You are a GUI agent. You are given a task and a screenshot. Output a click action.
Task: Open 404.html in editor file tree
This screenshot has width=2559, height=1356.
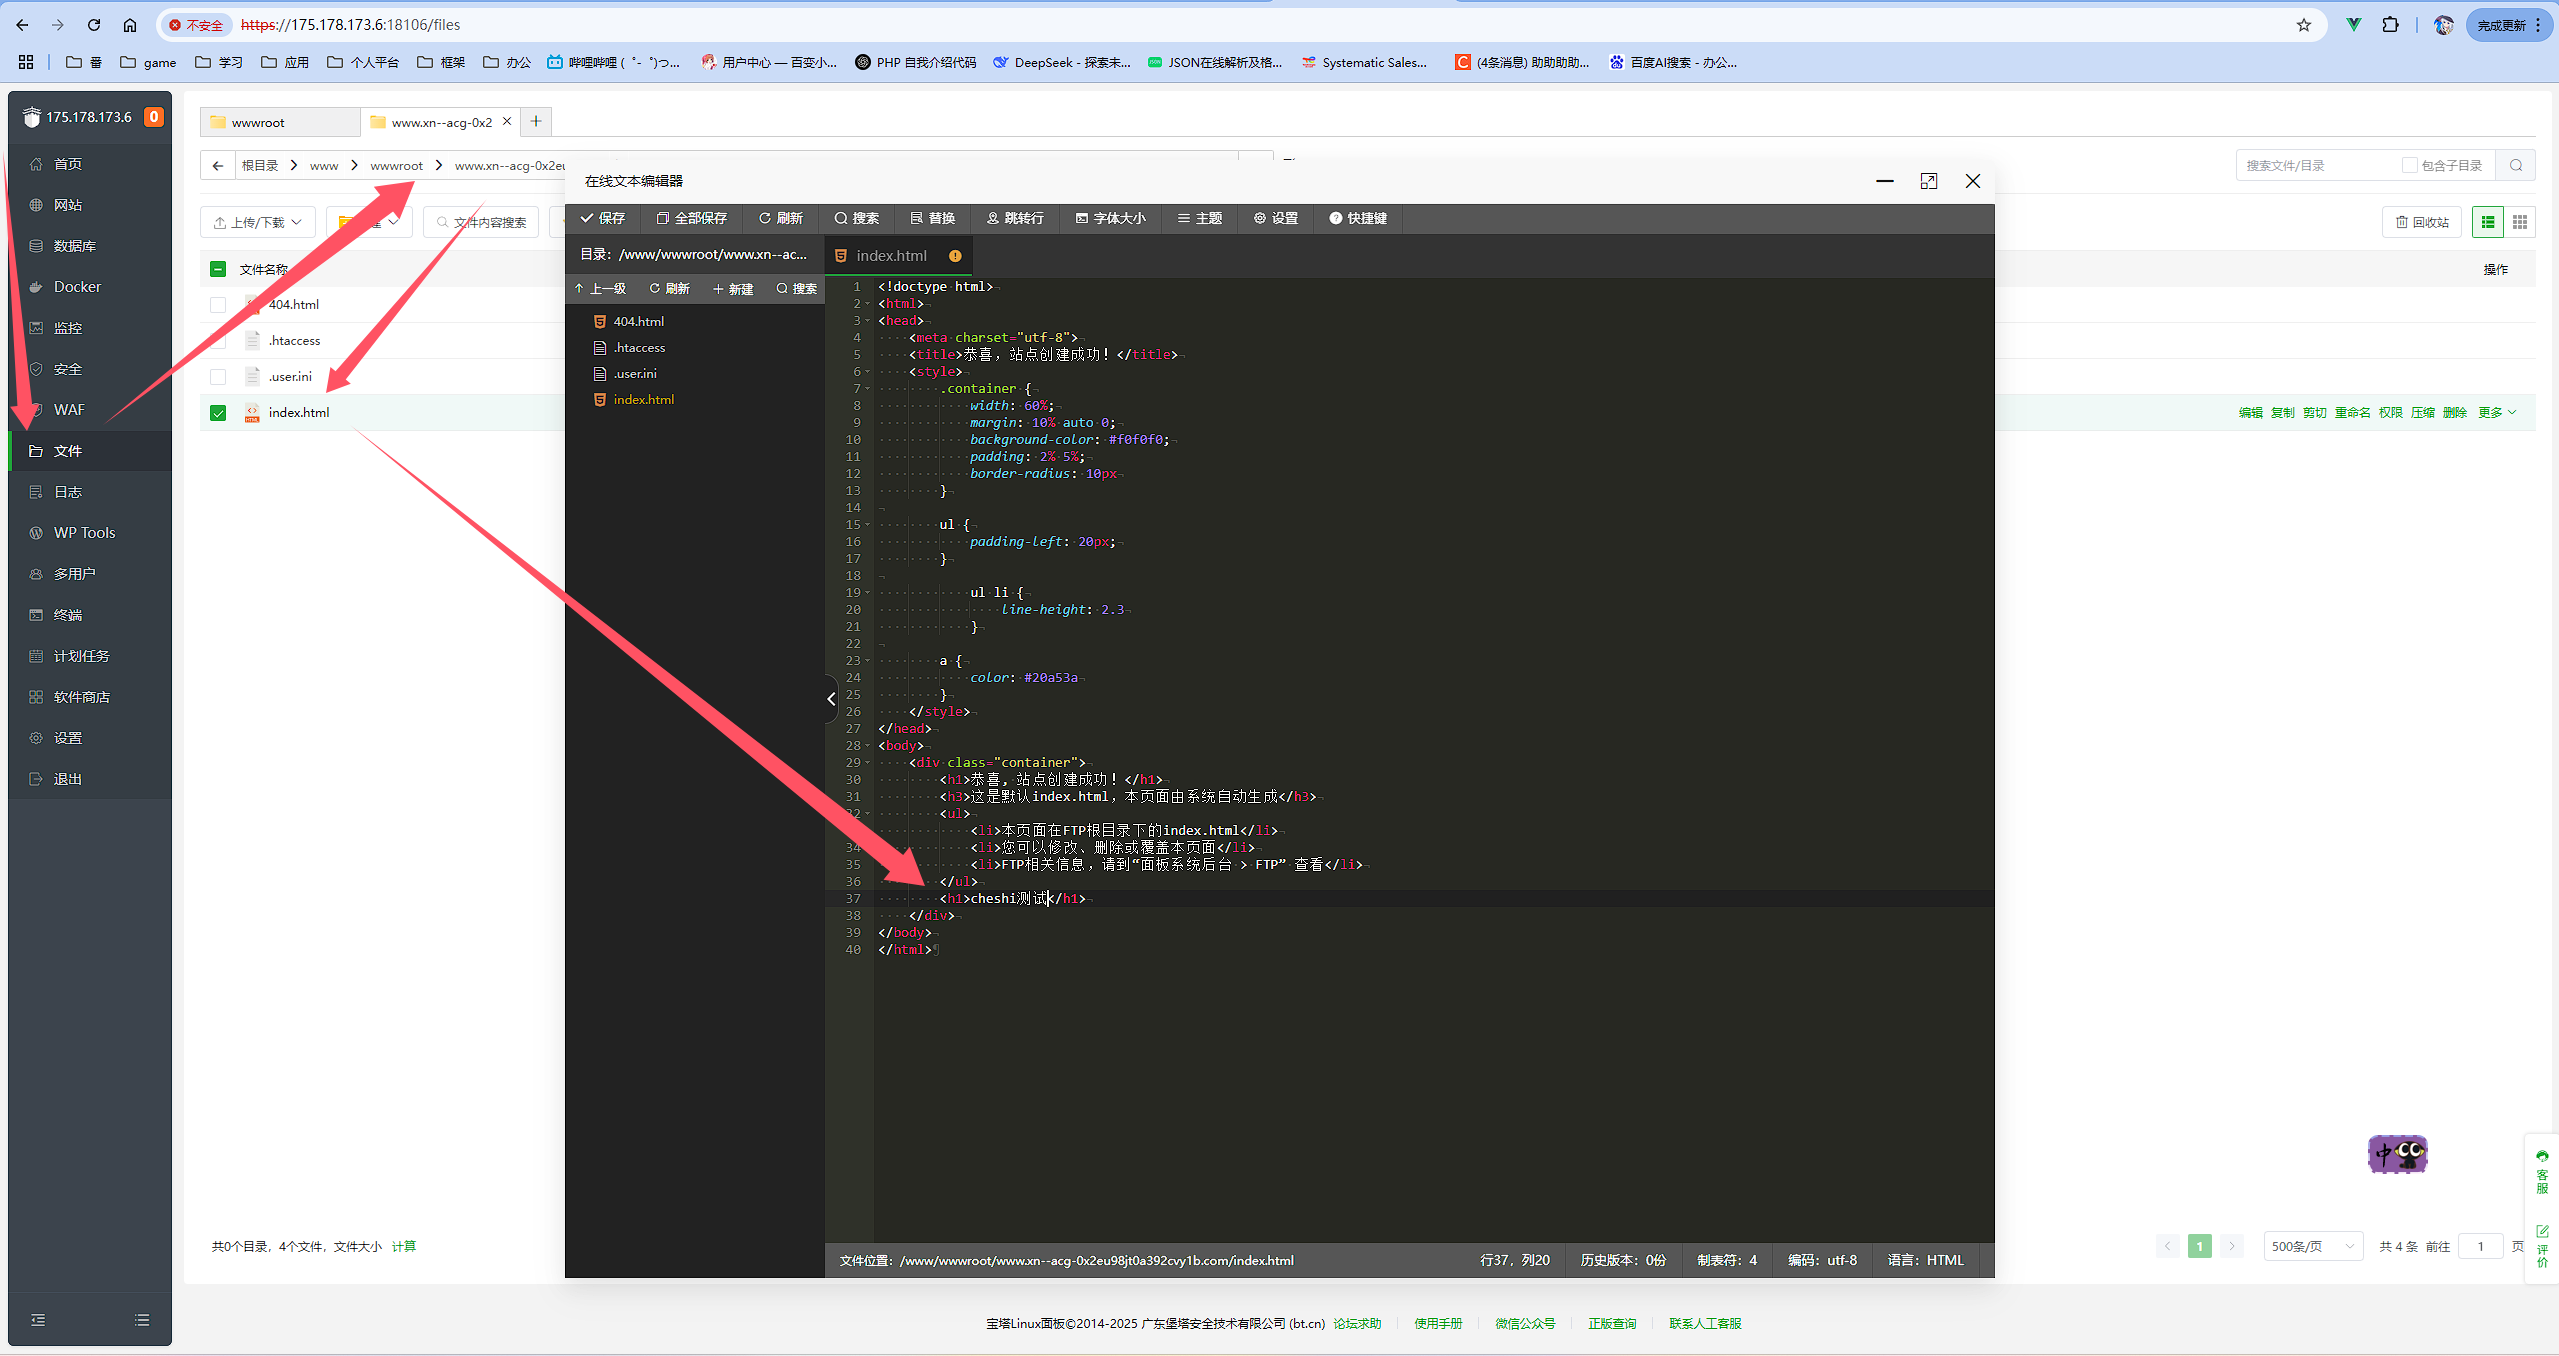[x=638, y=321]
